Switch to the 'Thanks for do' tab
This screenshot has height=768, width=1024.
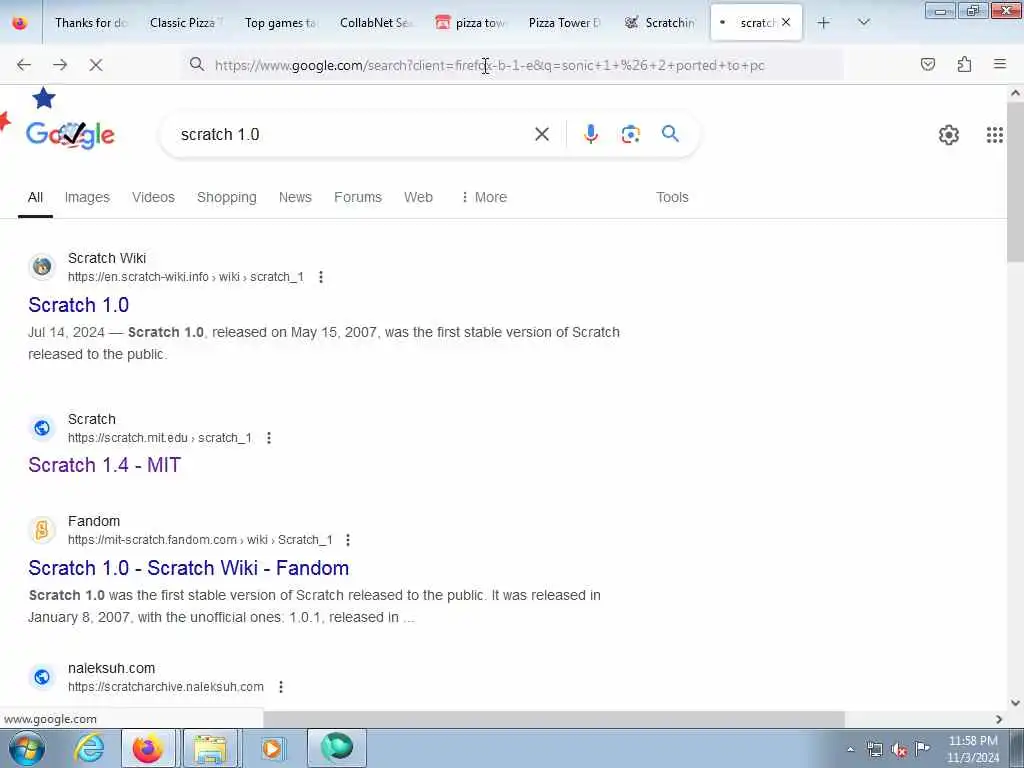point(90,23)
